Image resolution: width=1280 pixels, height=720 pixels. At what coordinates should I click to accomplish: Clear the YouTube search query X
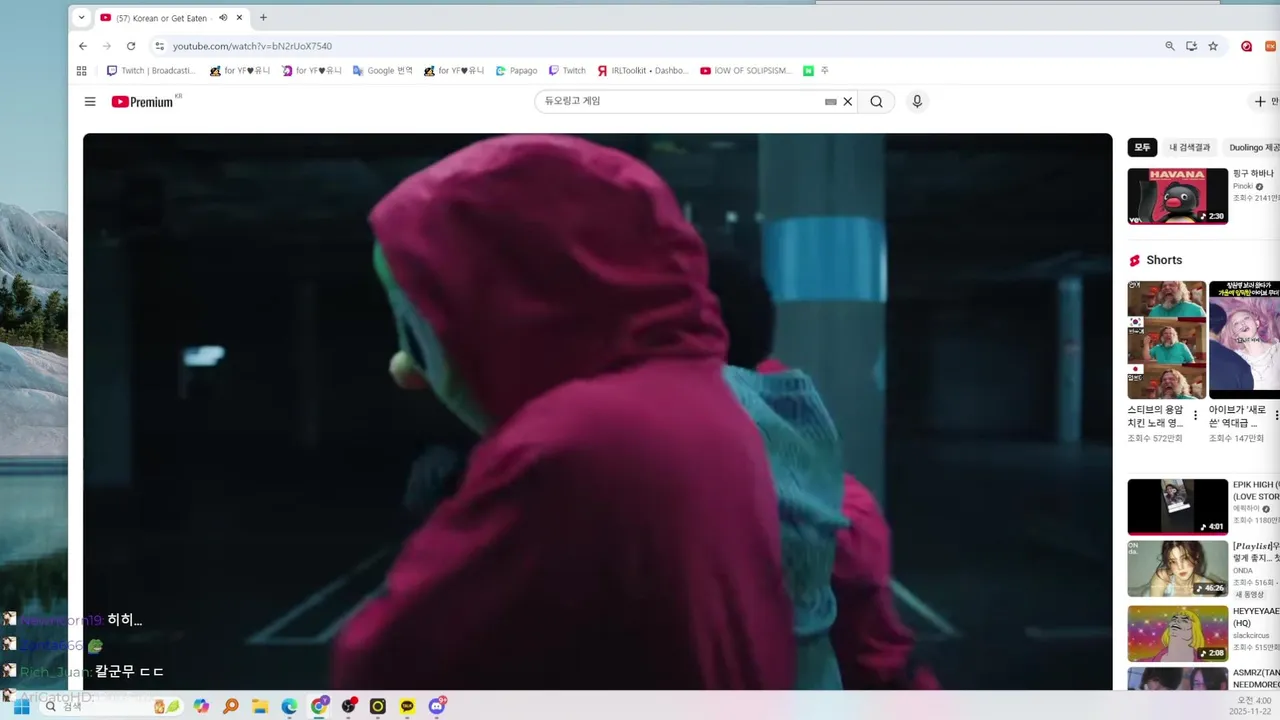coord(848,101)
